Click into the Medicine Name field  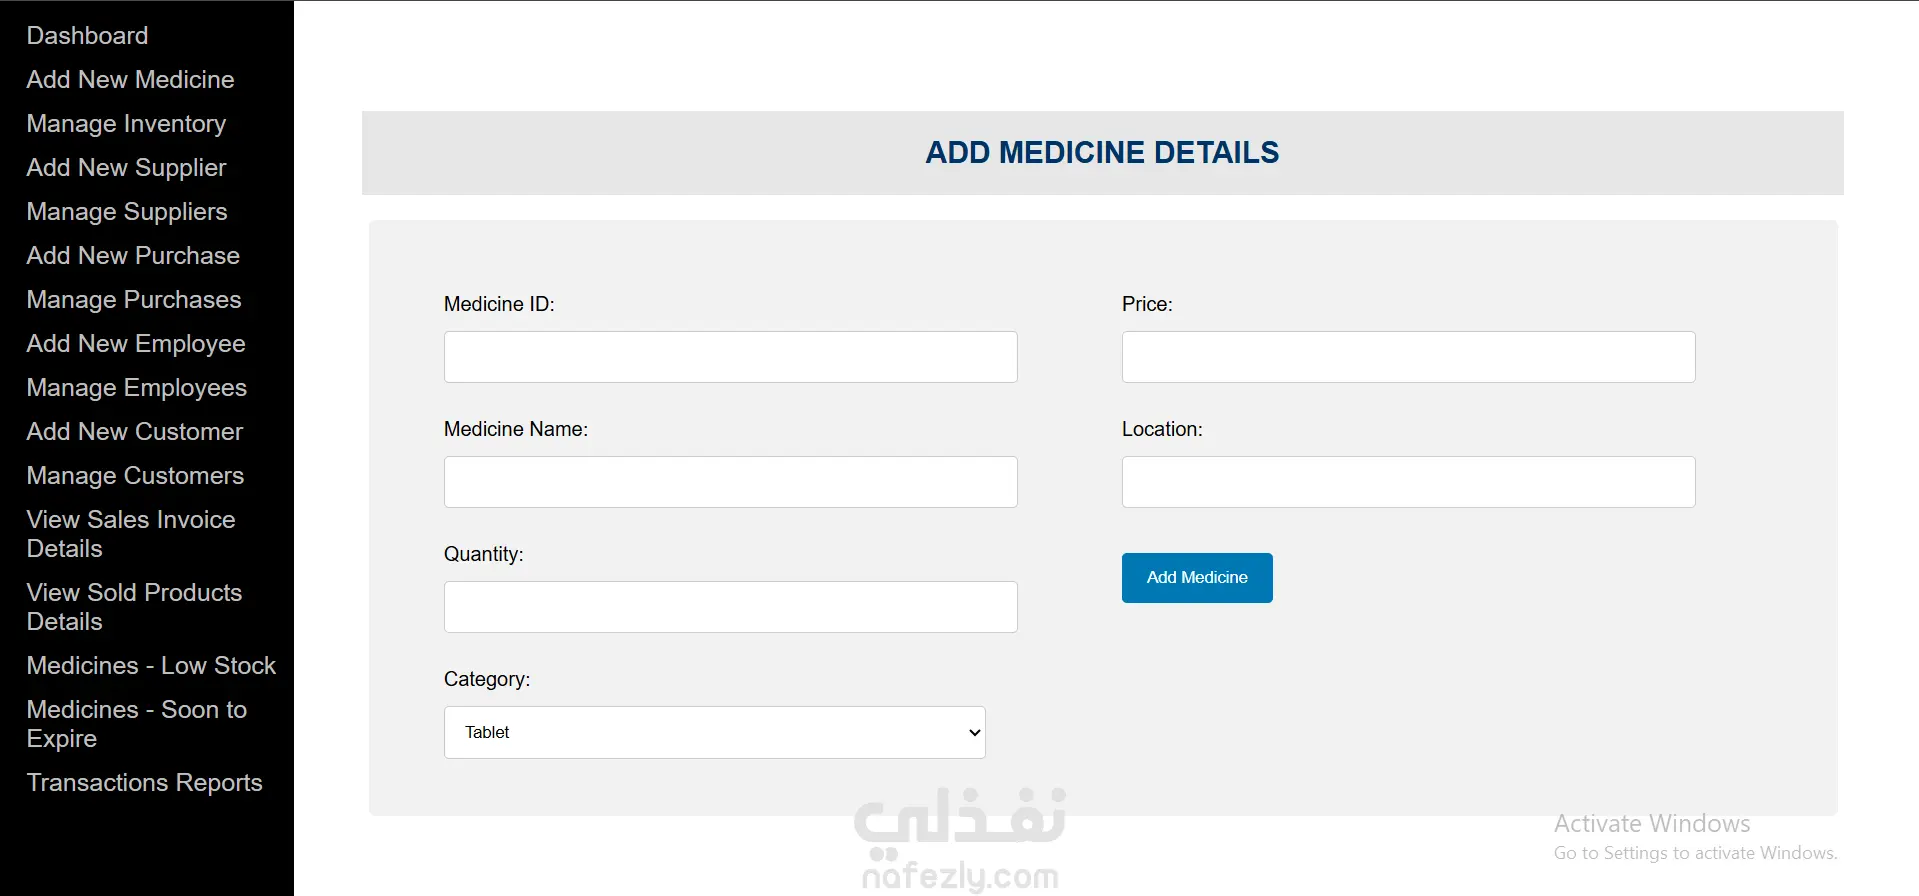coord(731,482)
